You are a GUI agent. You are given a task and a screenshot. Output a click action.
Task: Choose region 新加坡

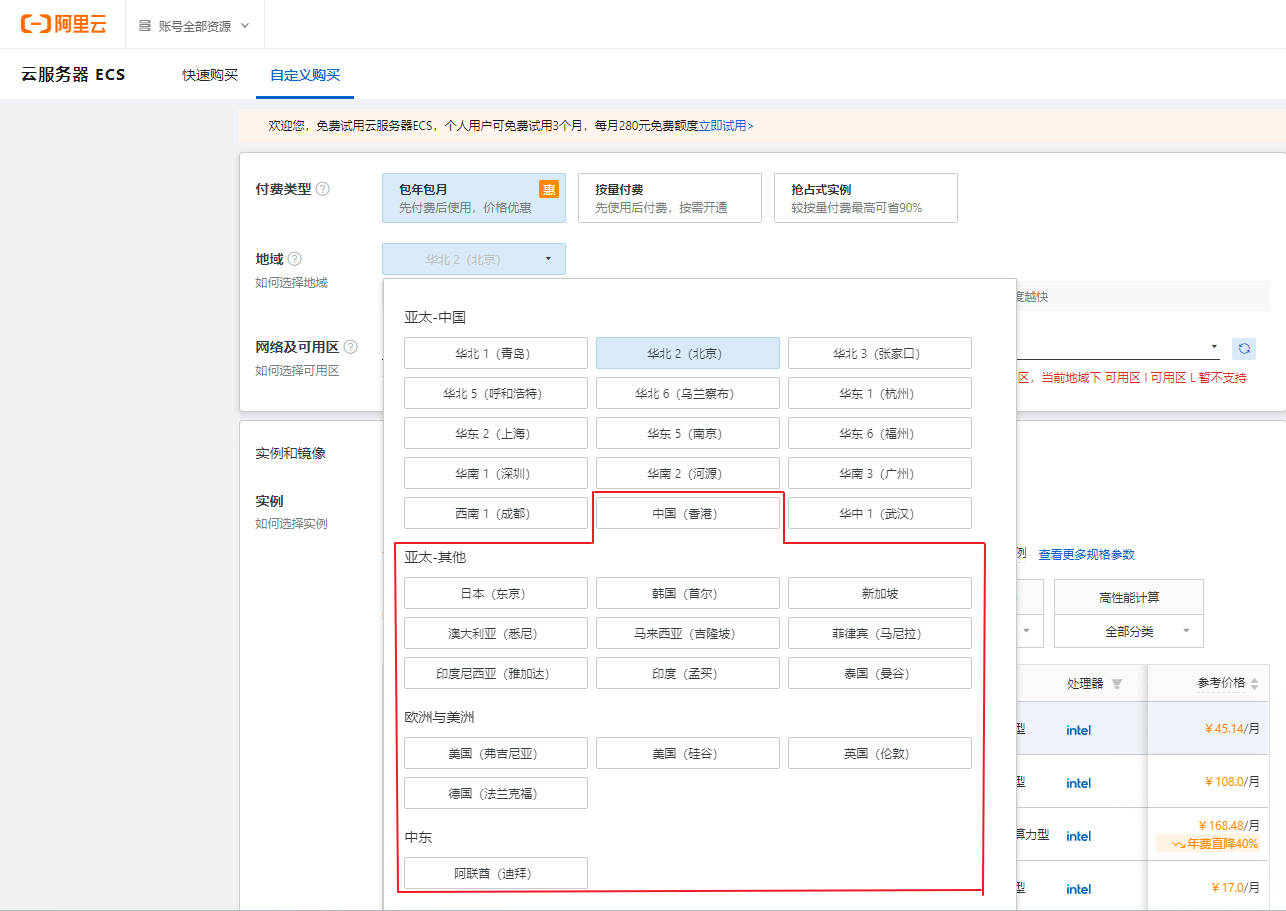tap(880, 593)
